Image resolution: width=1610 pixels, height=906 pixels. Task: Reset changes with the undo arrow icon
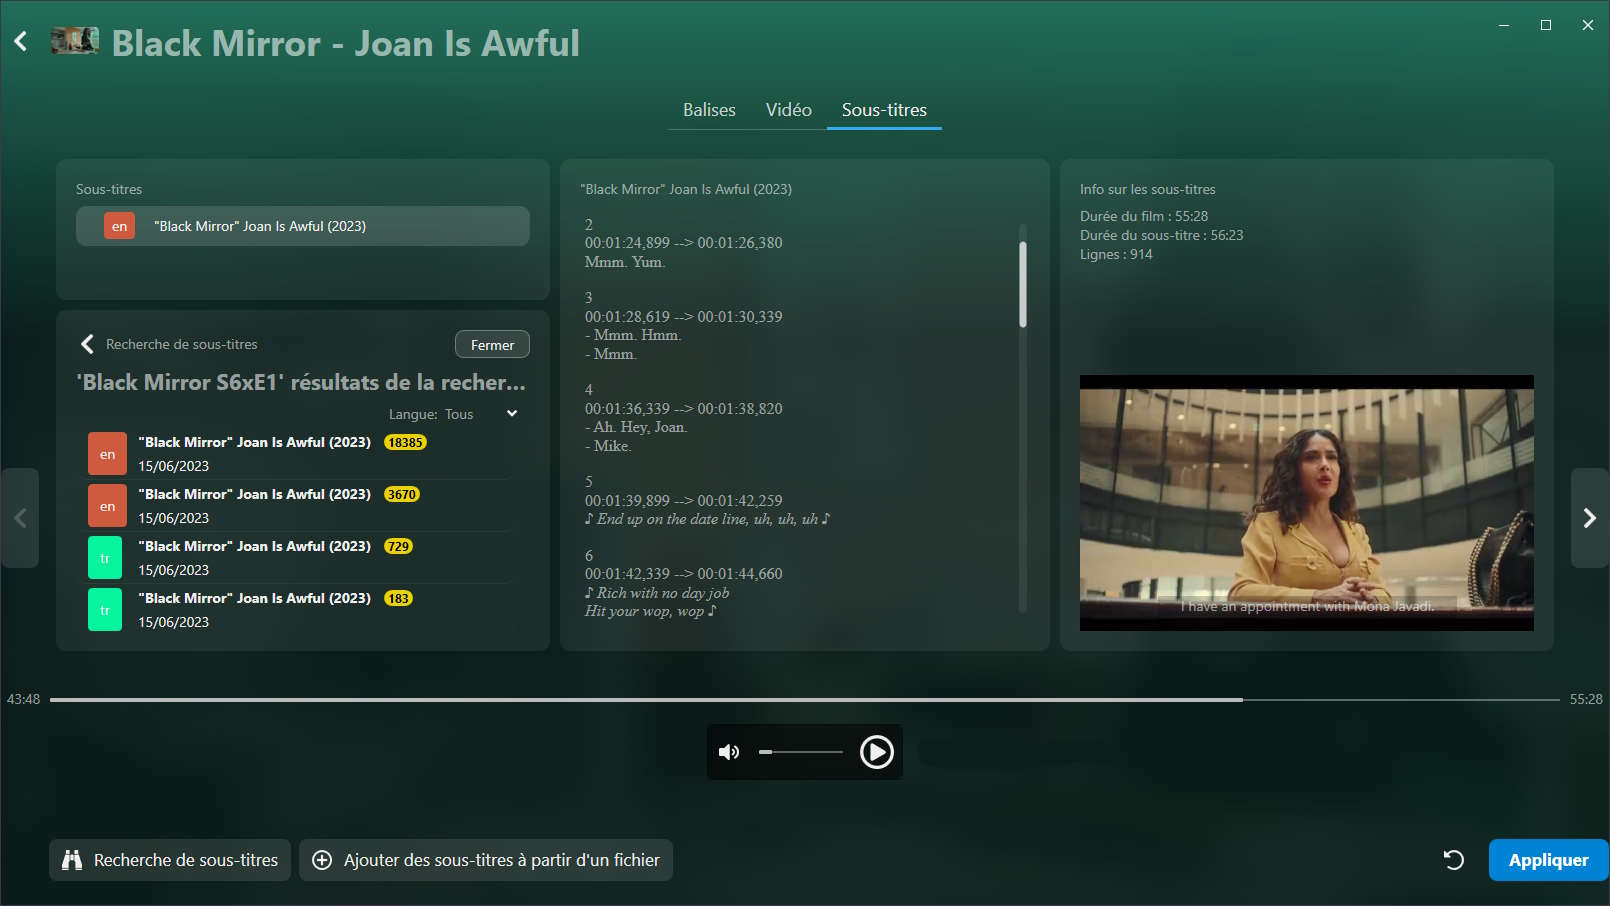(x=1454, y=860)
